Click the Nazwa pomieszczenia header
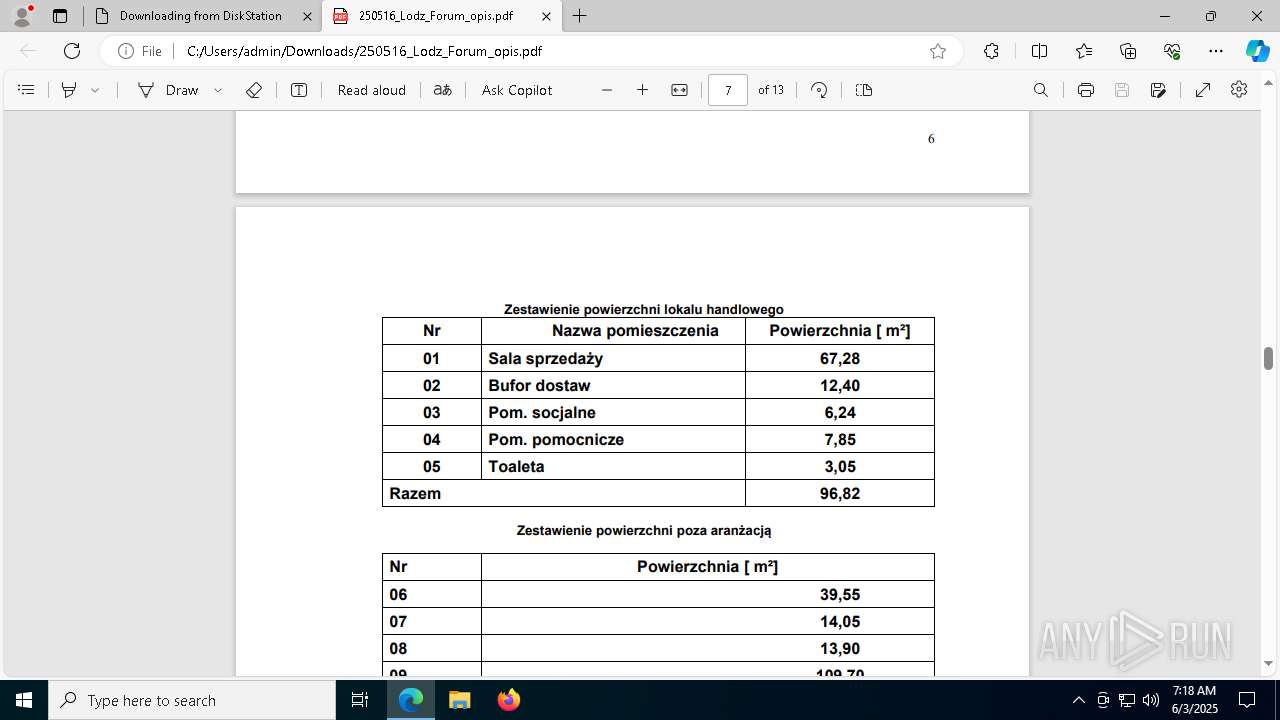1280x720 pixels. [x=635, y=331]
